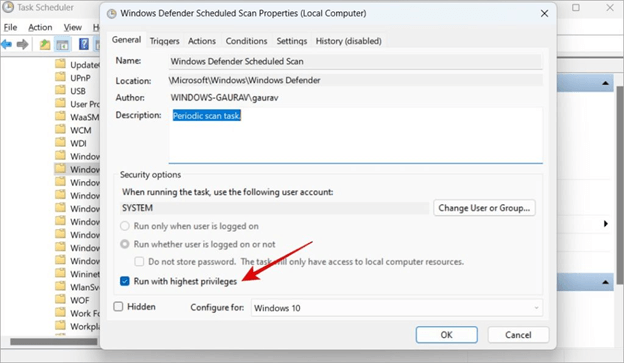Click the Show/Hide Console Tree icon

click(62, 45)
